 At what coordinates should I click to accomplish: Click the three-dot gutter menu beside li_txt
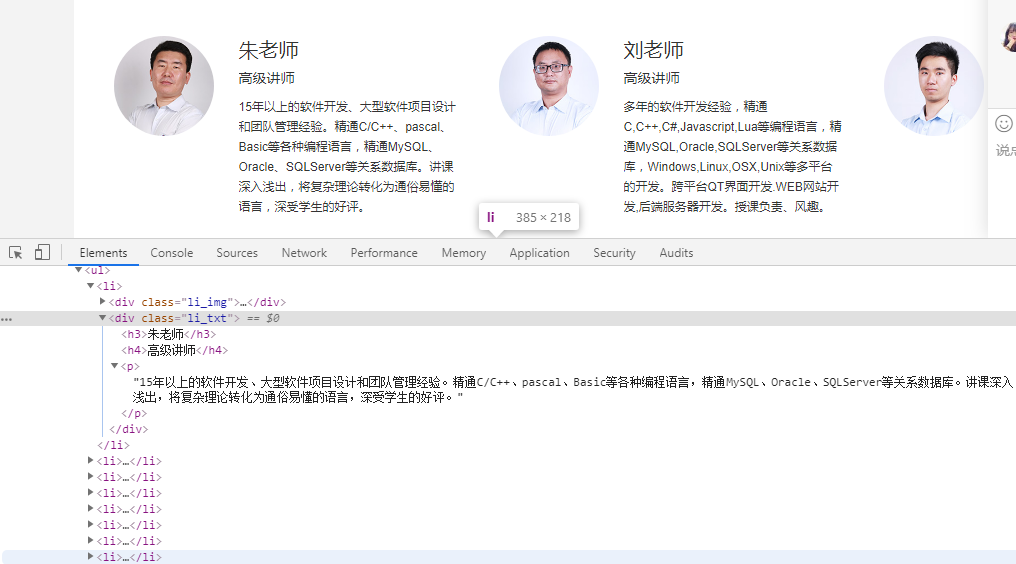[6, 319]
